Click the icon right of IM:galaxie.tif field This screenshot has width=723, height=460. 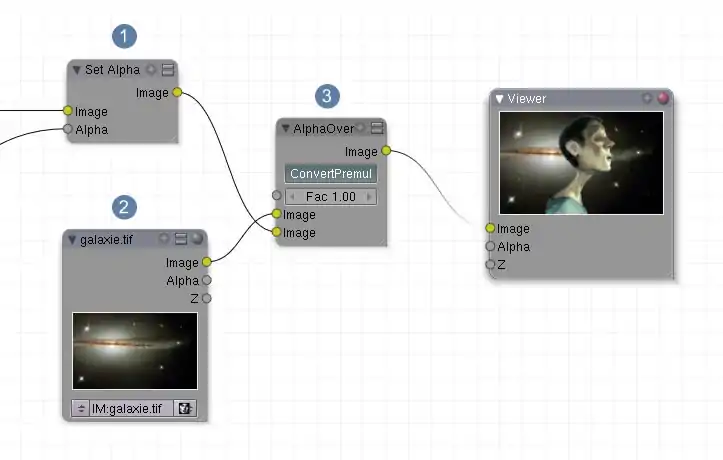point(185,408)
